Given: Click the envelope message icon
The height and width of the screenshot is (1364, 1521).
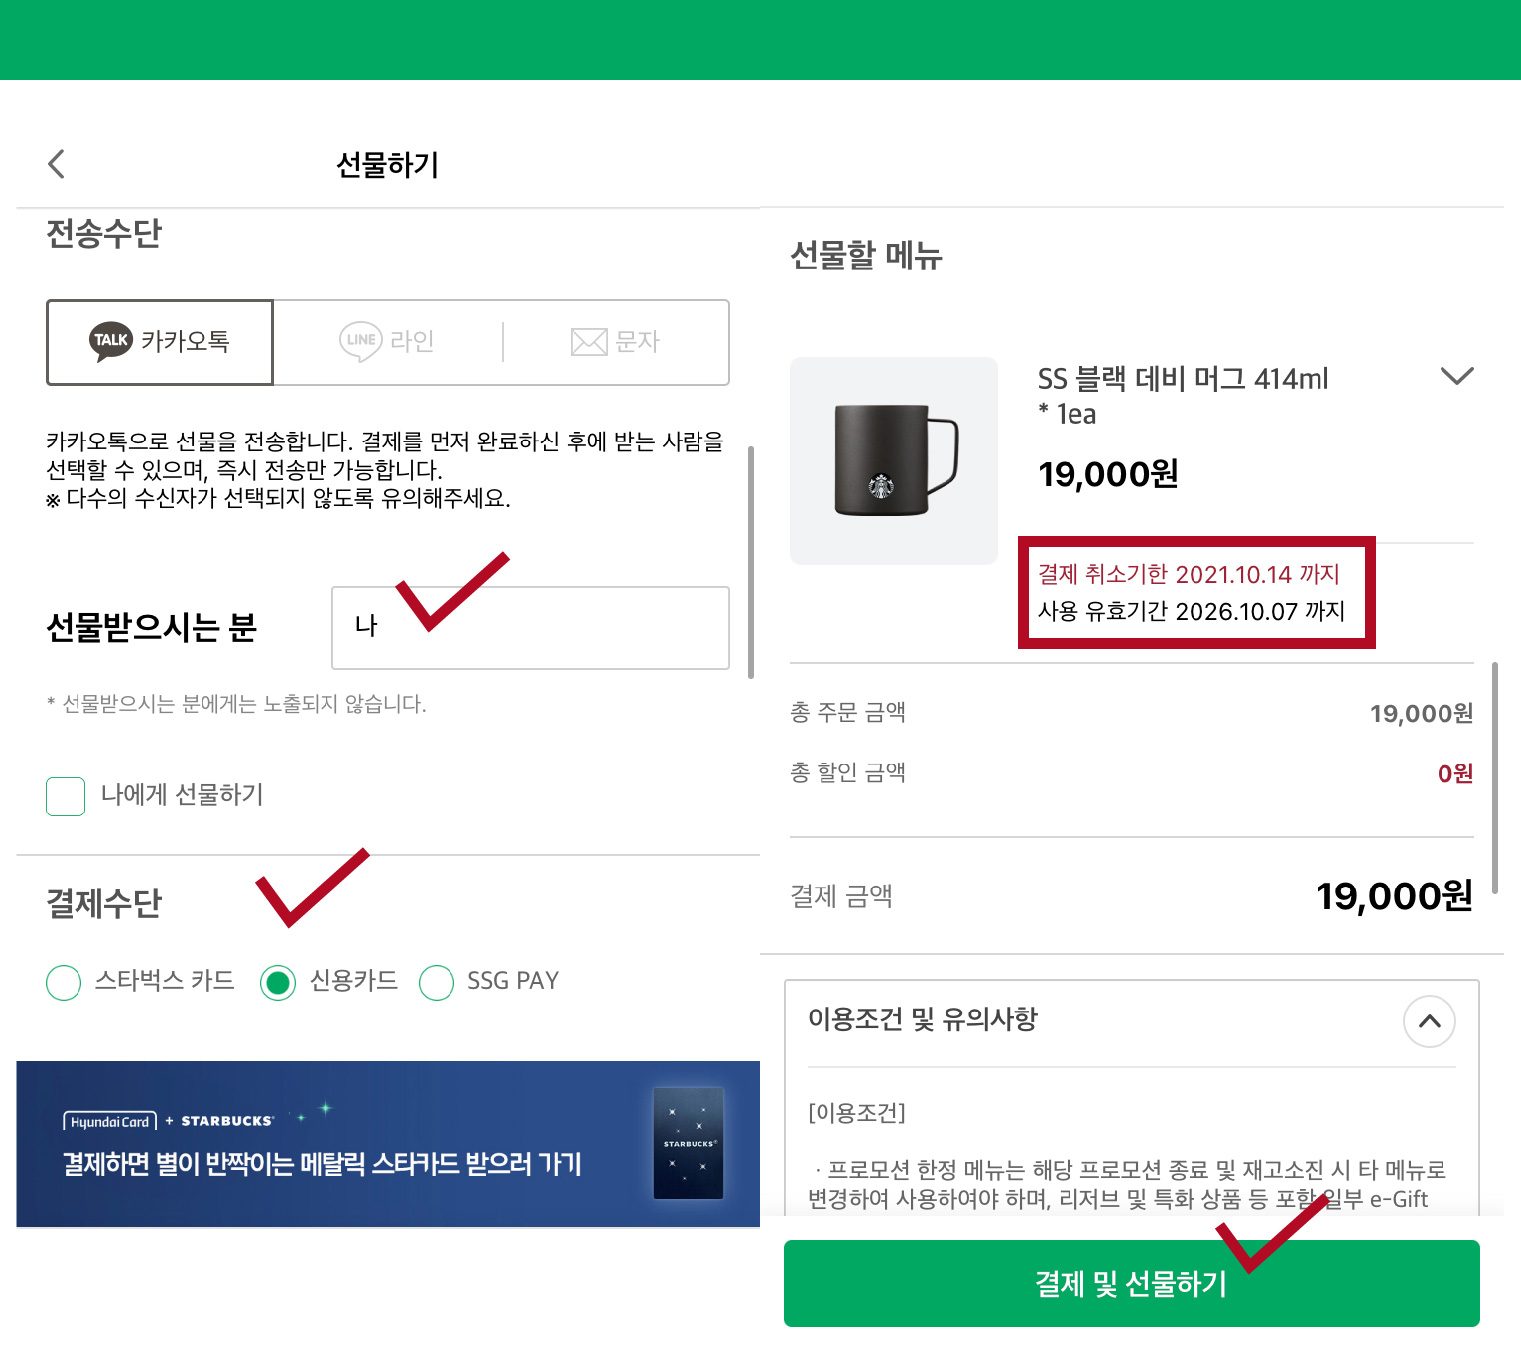Looking at the screenshot, I should 589,342.
